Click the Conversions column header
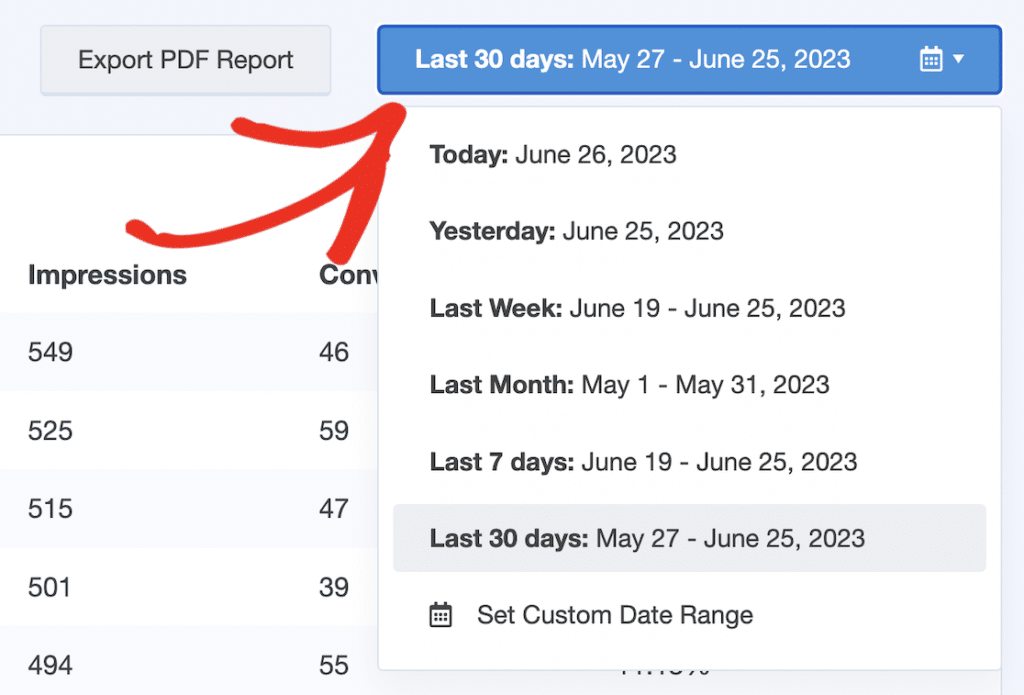 click(x=348, y=275)
